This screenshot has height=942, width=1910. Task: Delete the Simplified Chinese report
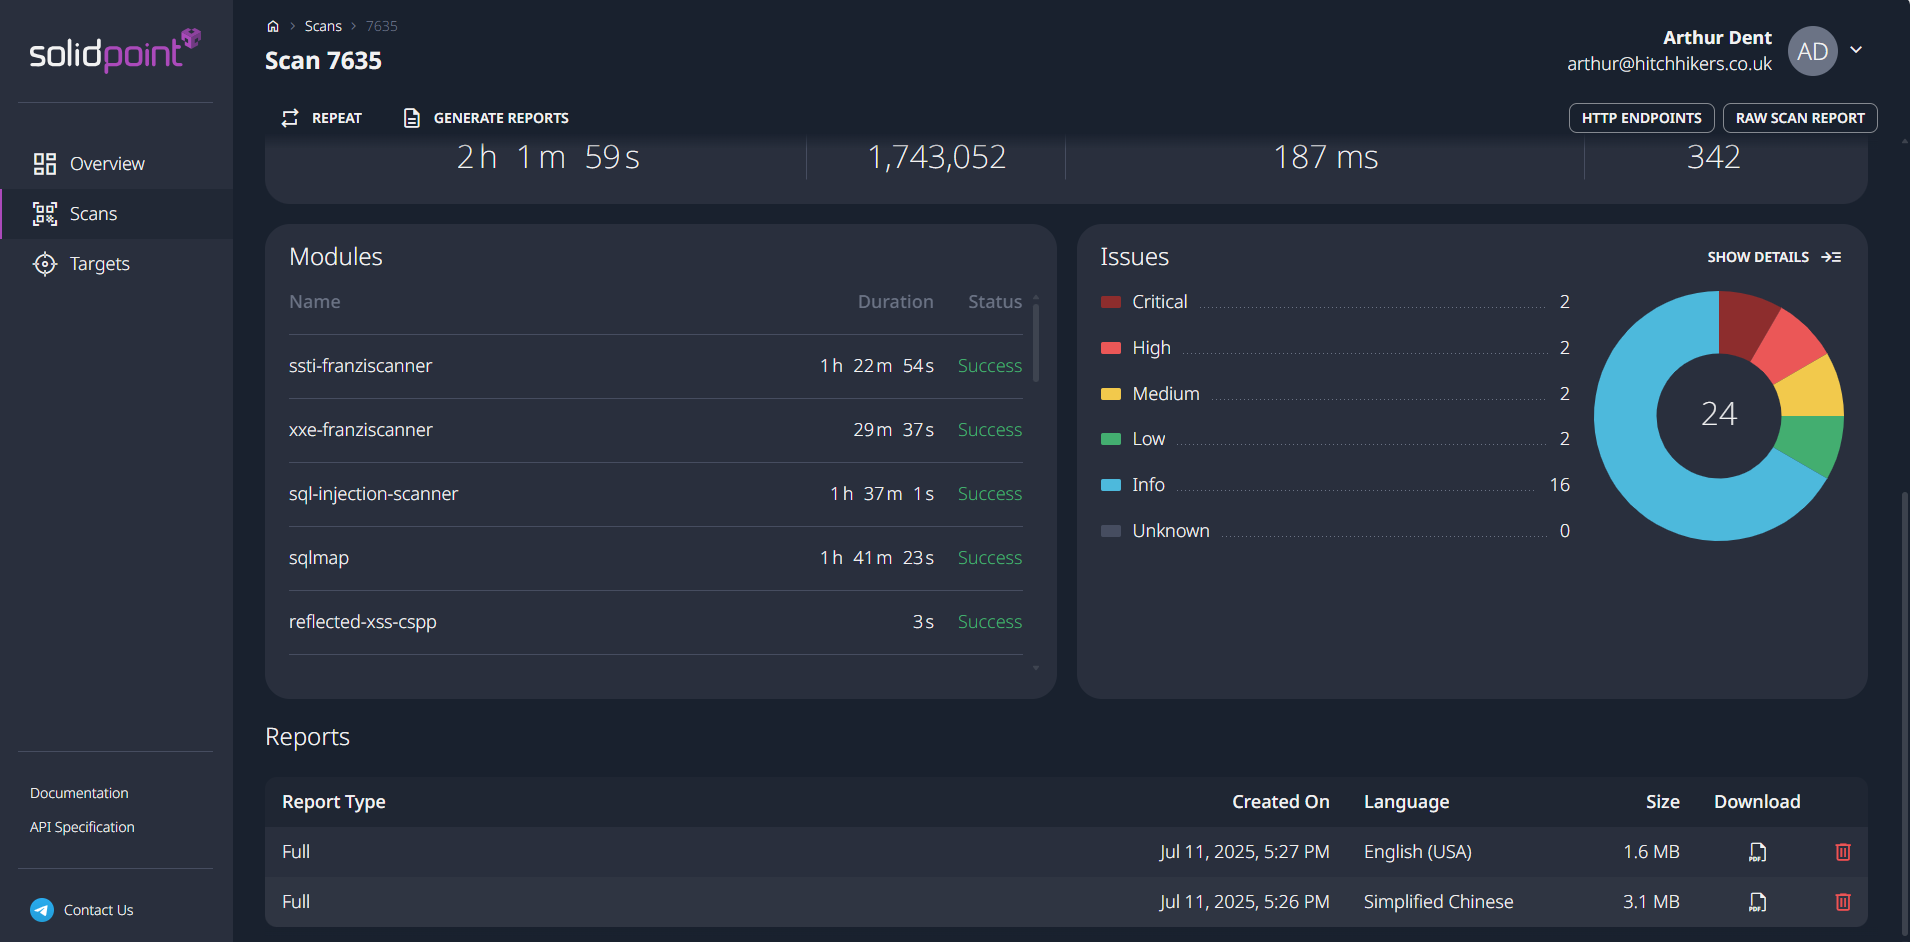(1841, 902)
